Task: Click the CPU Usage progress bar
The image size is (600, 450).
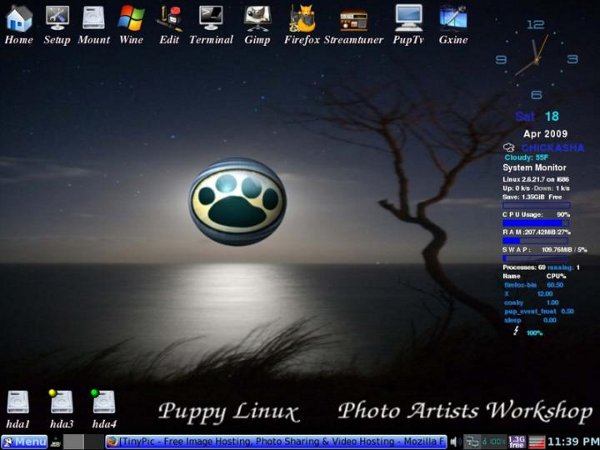Action: 536,223
